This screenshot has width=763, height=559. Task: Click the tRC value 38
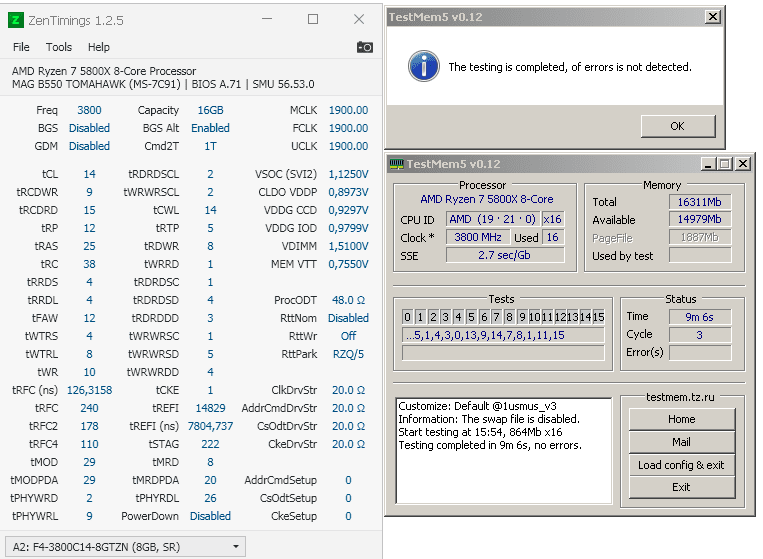(x=90, y=264)
